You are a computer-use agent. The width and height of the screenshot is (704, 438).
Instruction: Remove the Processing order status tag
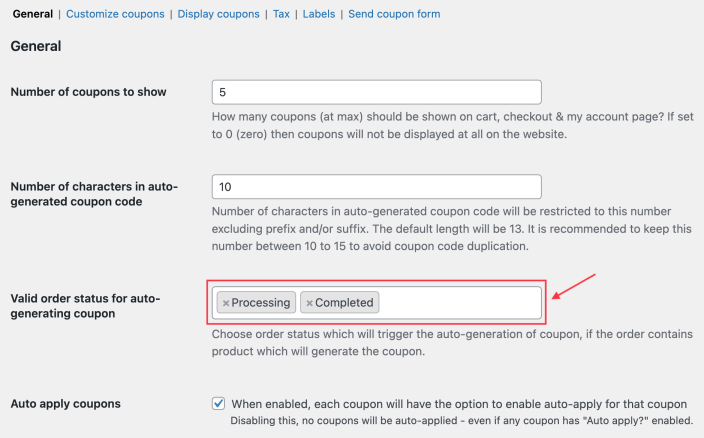(x=226, y=303)
